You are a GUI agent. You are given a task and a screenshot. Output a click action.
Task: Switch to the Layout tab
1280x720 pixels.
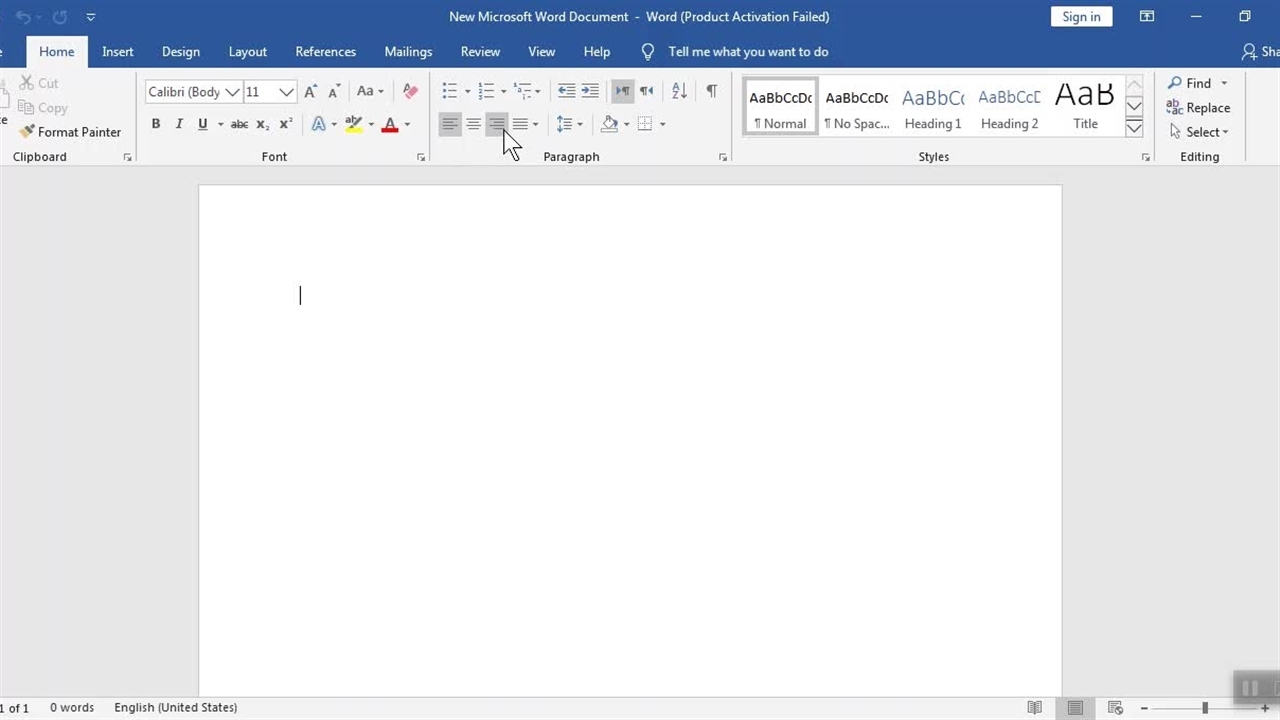click(247, 52)
